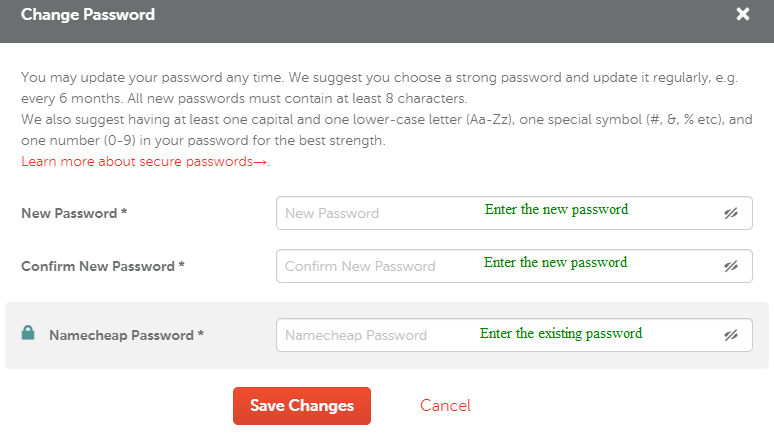The image size is (774, 444).
Task: Click the asterisk beside Namecheap Password
Action: 200,333
